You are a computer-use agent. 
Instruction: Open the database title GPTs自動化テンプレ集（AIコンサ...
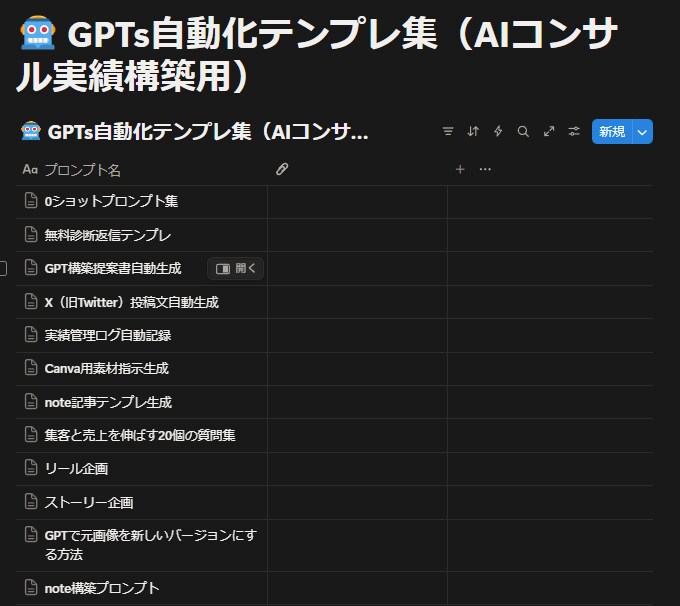point(208,131)
